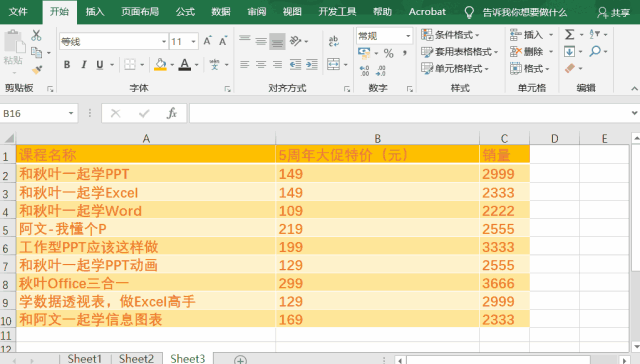Click the Insert Function fx button
Image resolution: width=640 pixels, height=364 pixels.
coord(172,113)
